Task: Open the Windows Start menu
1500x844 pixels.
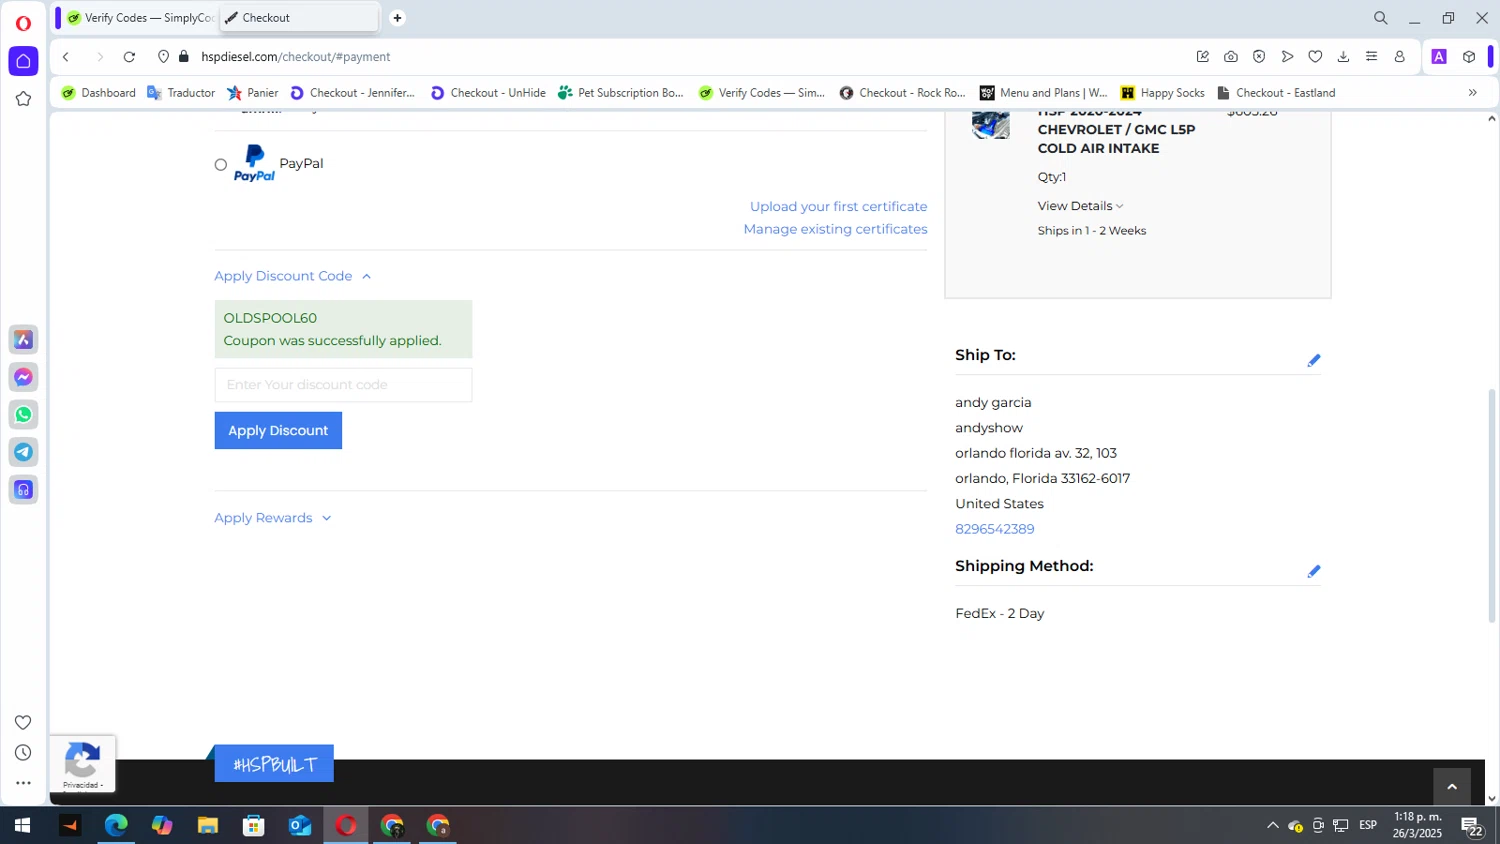Action: 22,826
